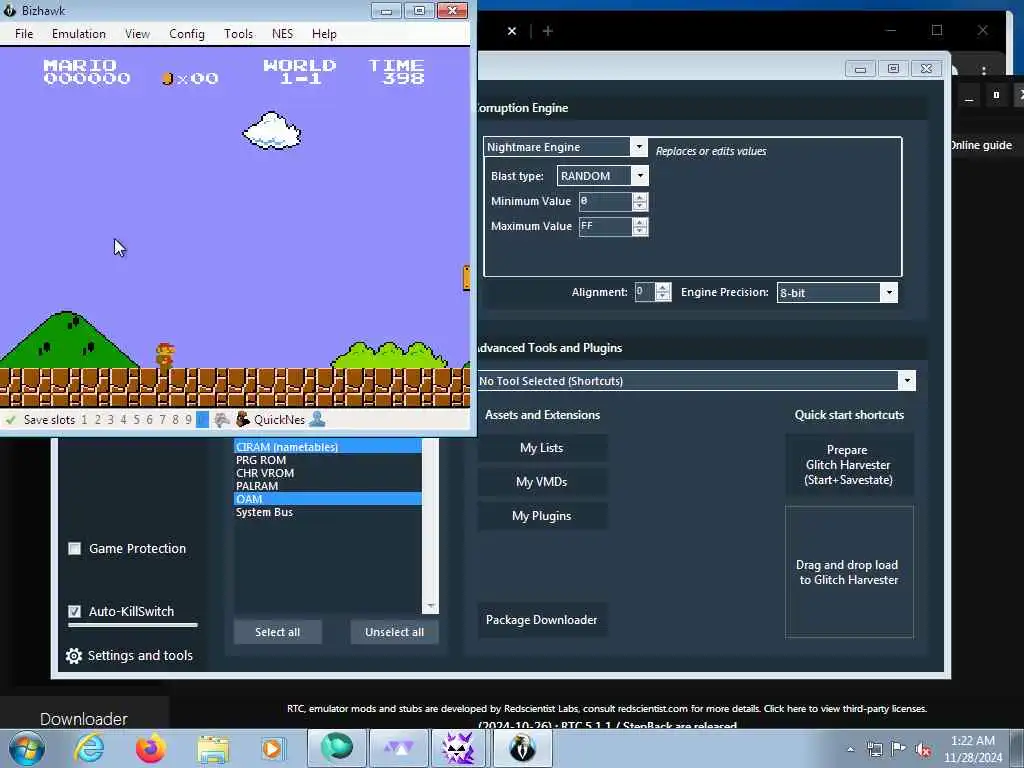Click Unselect all memory domains

[394, 632]
